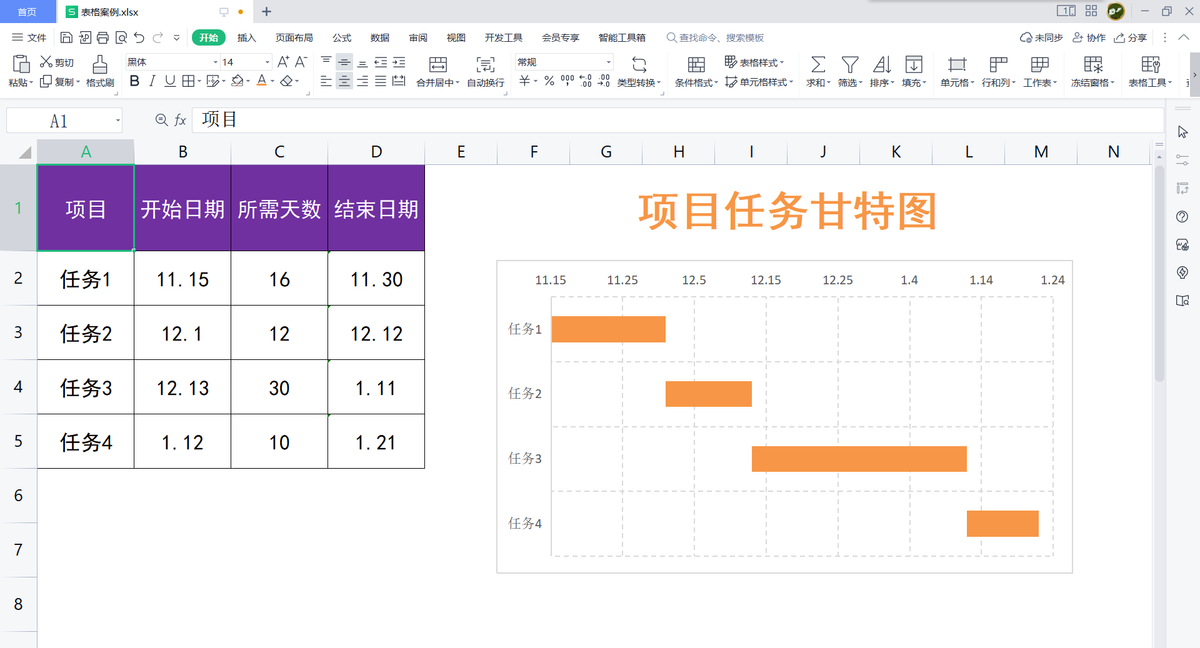The width and height of the screenshot is (1200, 648).
Task: Click the Cut (剪切) scissors button
Action: coord(56,63)
